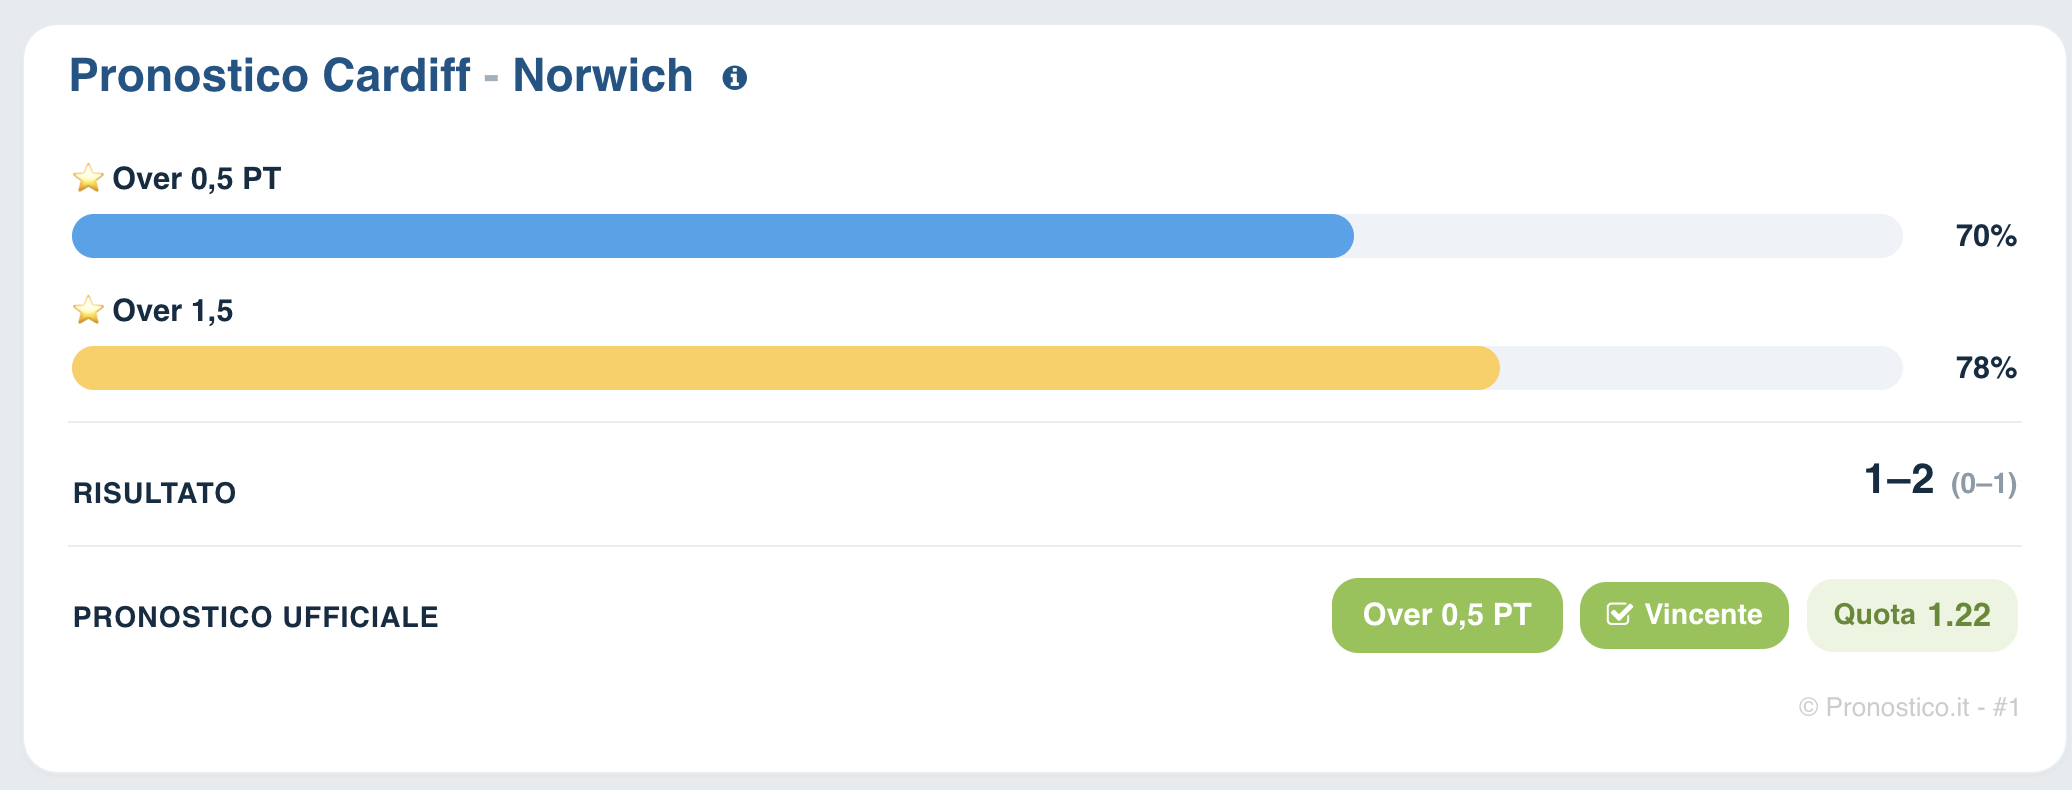The height and width of the screenshot is (790, 2072).
Task: Click the star icon next to Over 1,5
Action: pyautogui.click(x=88, y=310)
